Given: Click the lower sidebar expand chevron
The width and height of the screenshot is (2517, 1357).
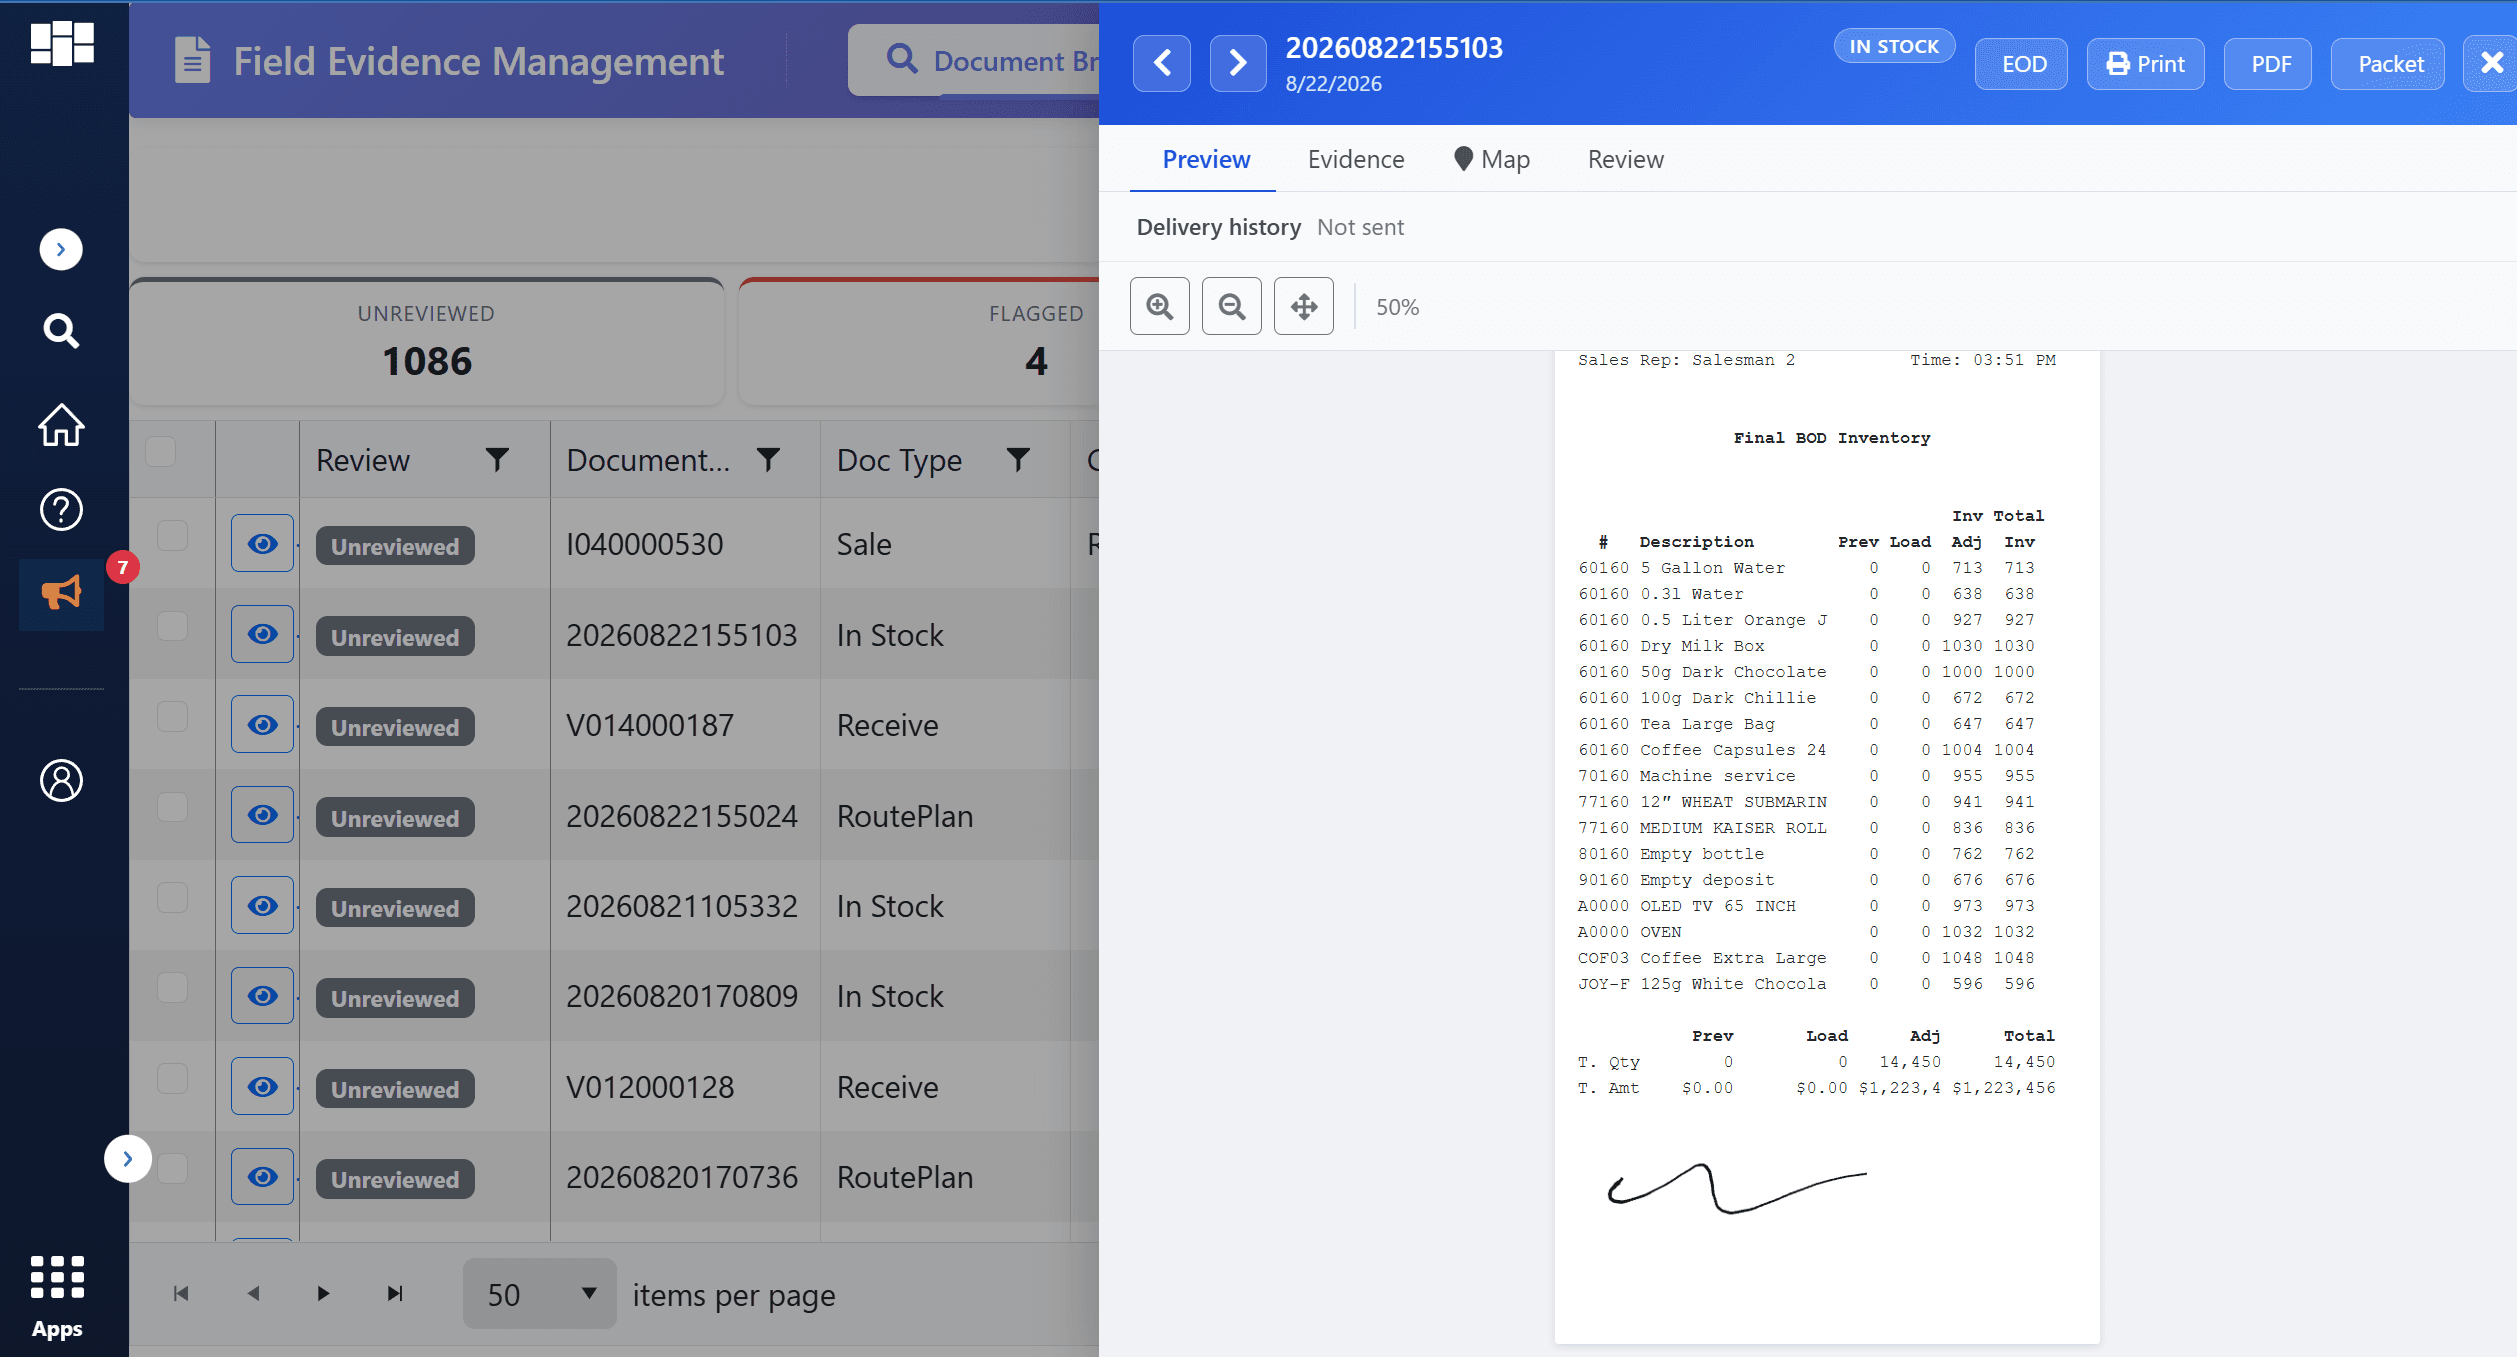Looking at the screenshot, I should point(128,1159).
